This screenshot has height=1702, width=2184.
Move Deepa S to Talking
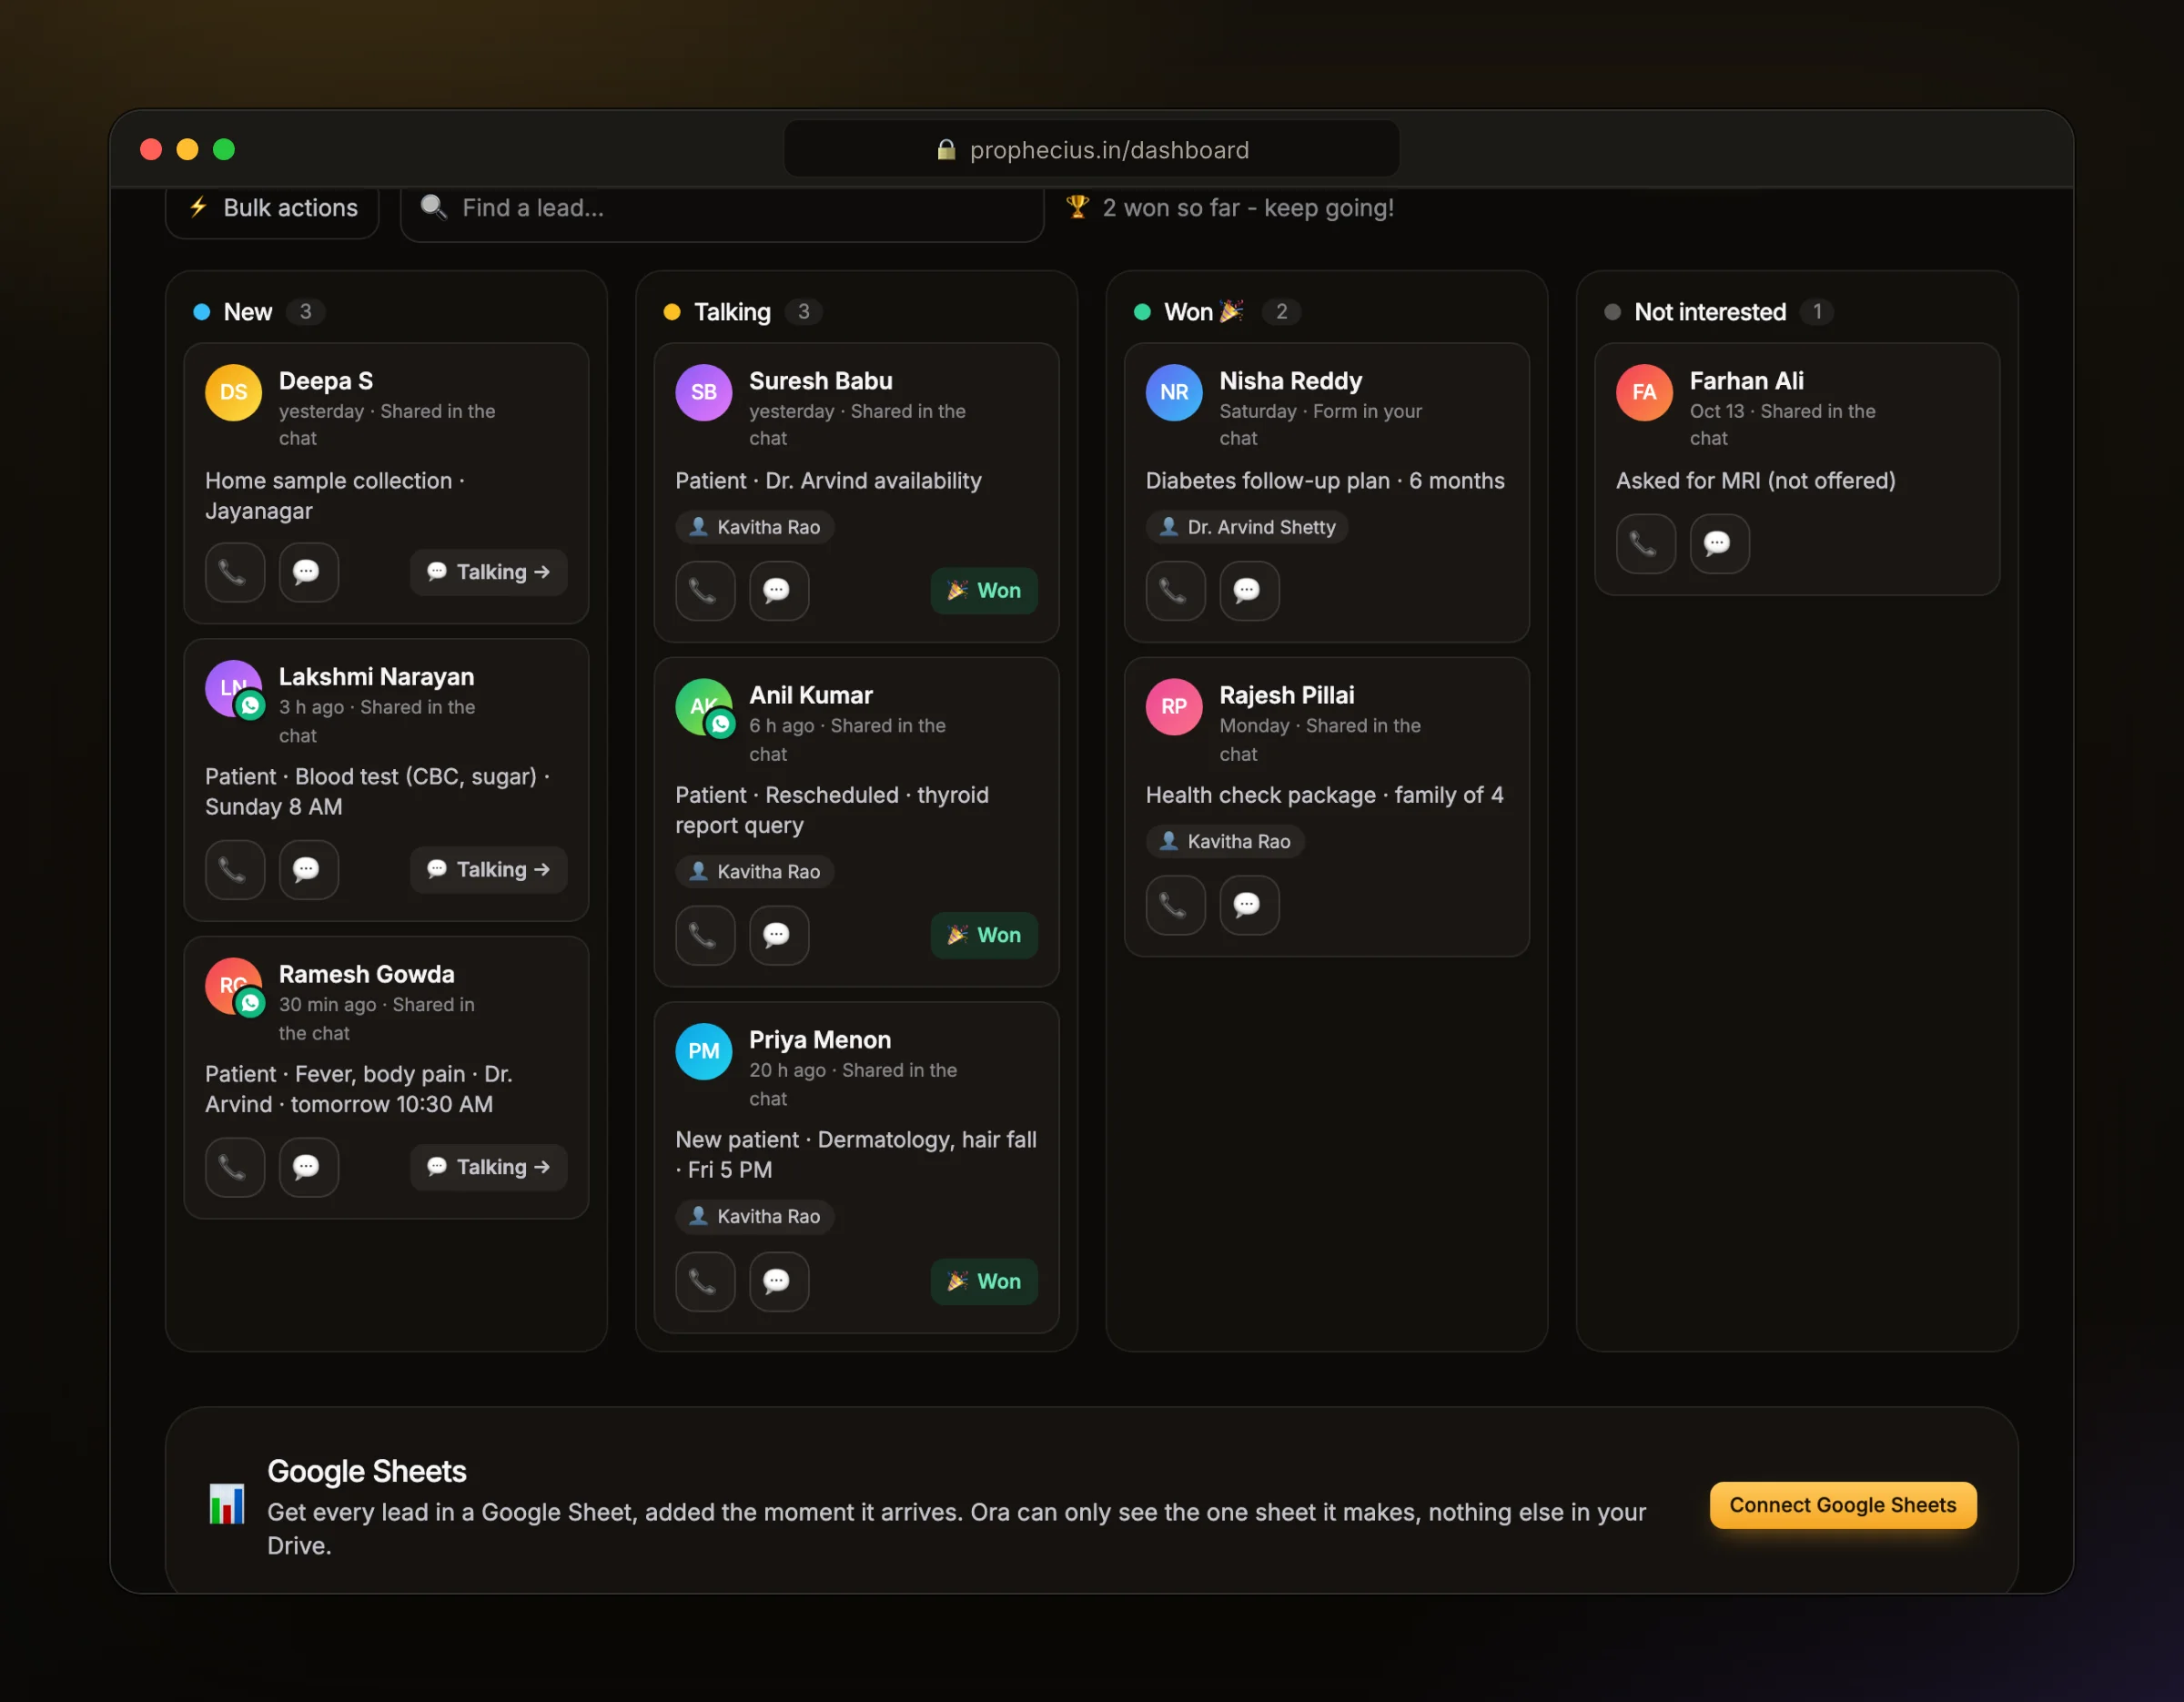coord(488,572)
